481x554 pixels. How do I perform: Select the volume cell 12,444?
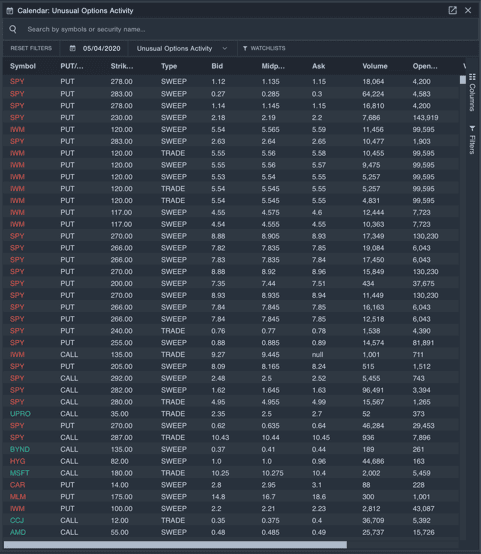373,212
